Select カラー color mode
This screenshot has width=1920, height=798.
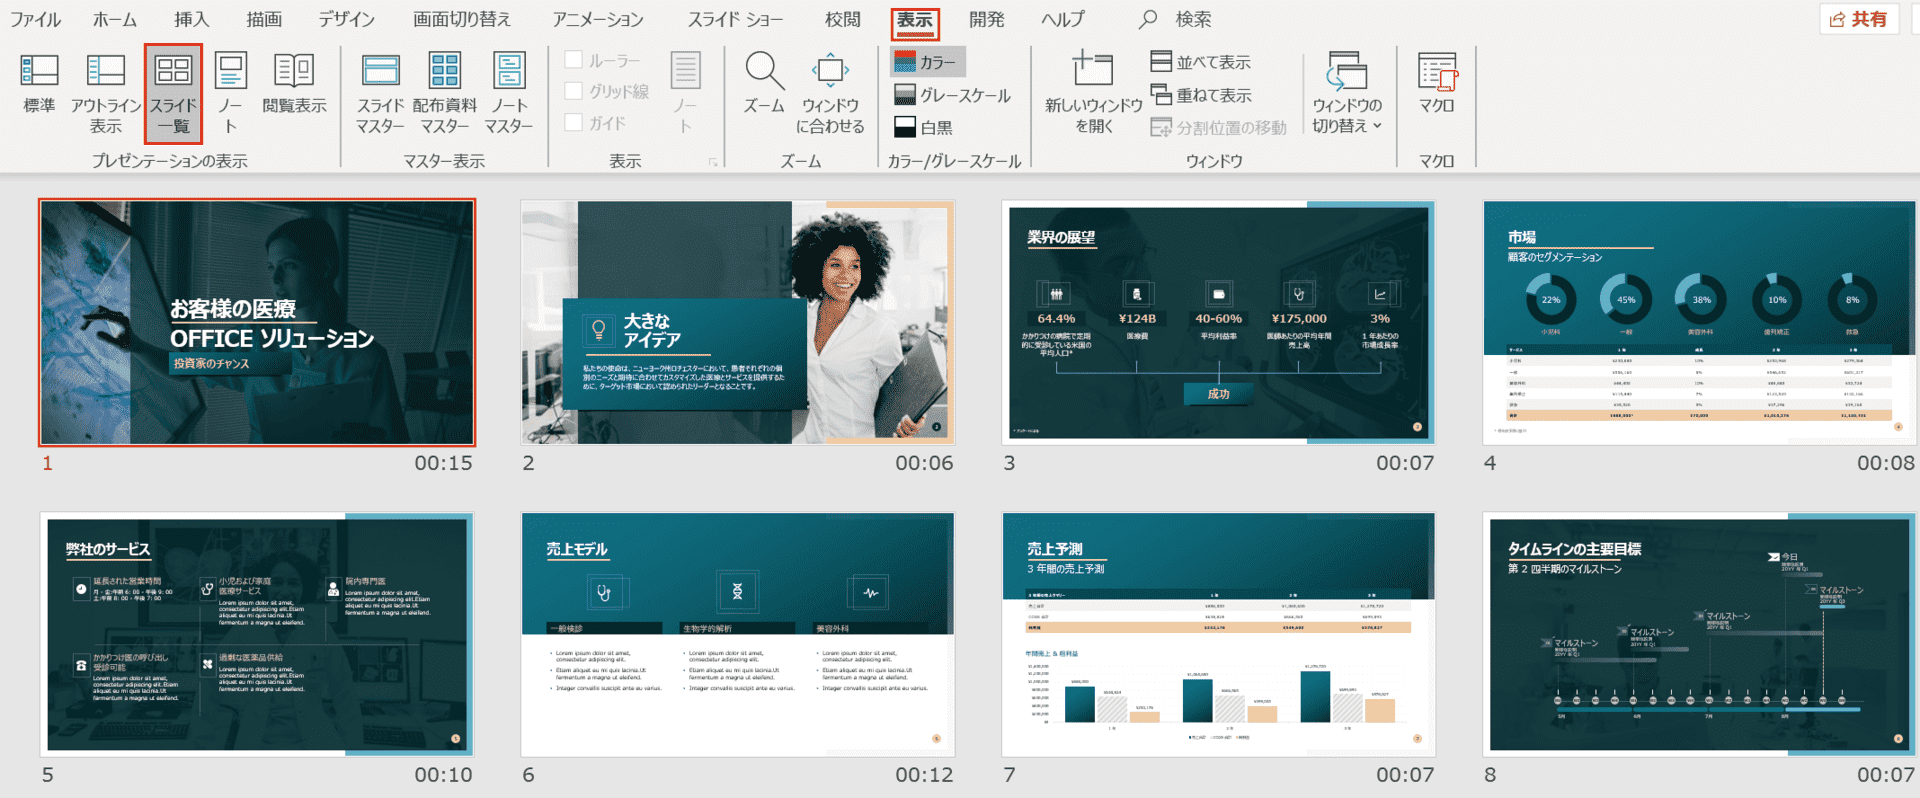tap(927, 62)
